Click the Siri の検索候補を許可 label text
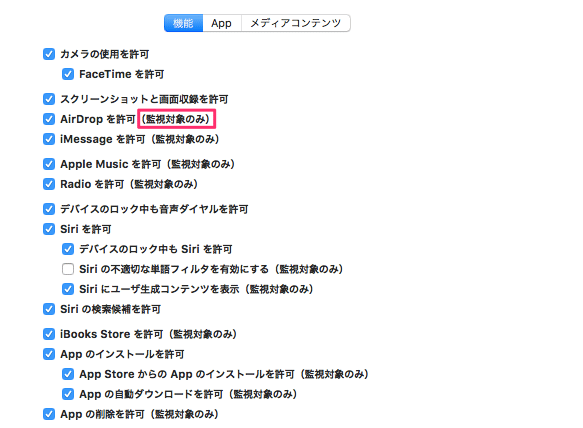This screenshot has height=428, width=583. (x=110, y=309)
